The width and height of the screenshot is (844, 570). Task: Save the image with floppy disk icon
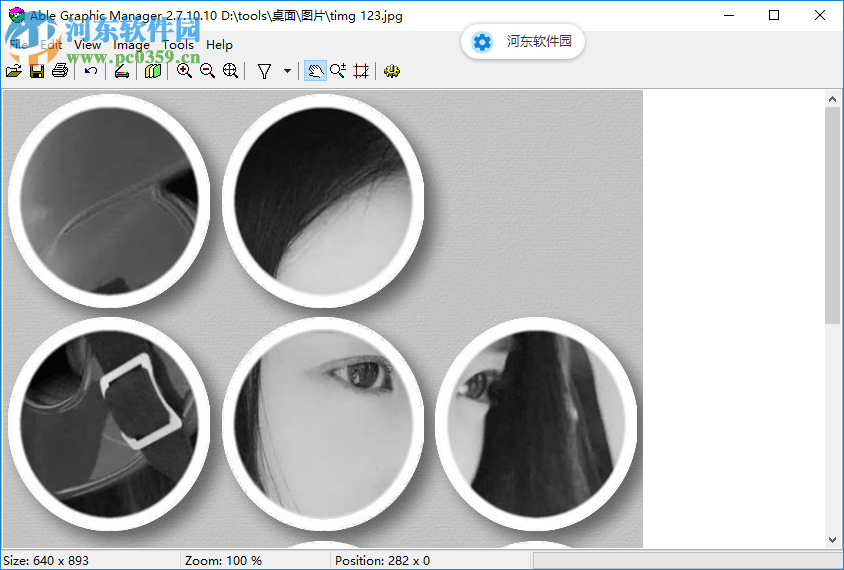(37, 71)
